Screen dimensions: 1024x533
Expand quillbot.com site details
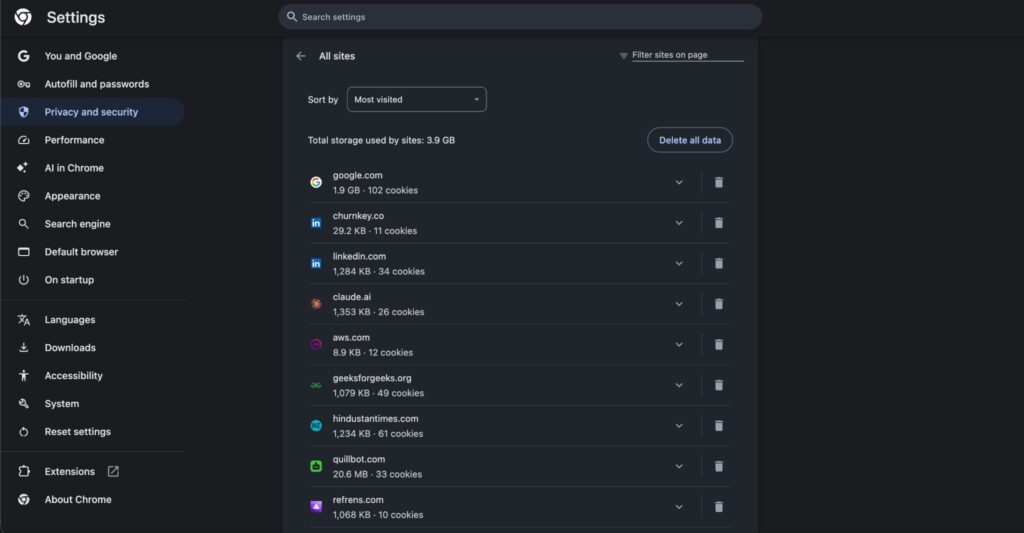coord(679,466)
